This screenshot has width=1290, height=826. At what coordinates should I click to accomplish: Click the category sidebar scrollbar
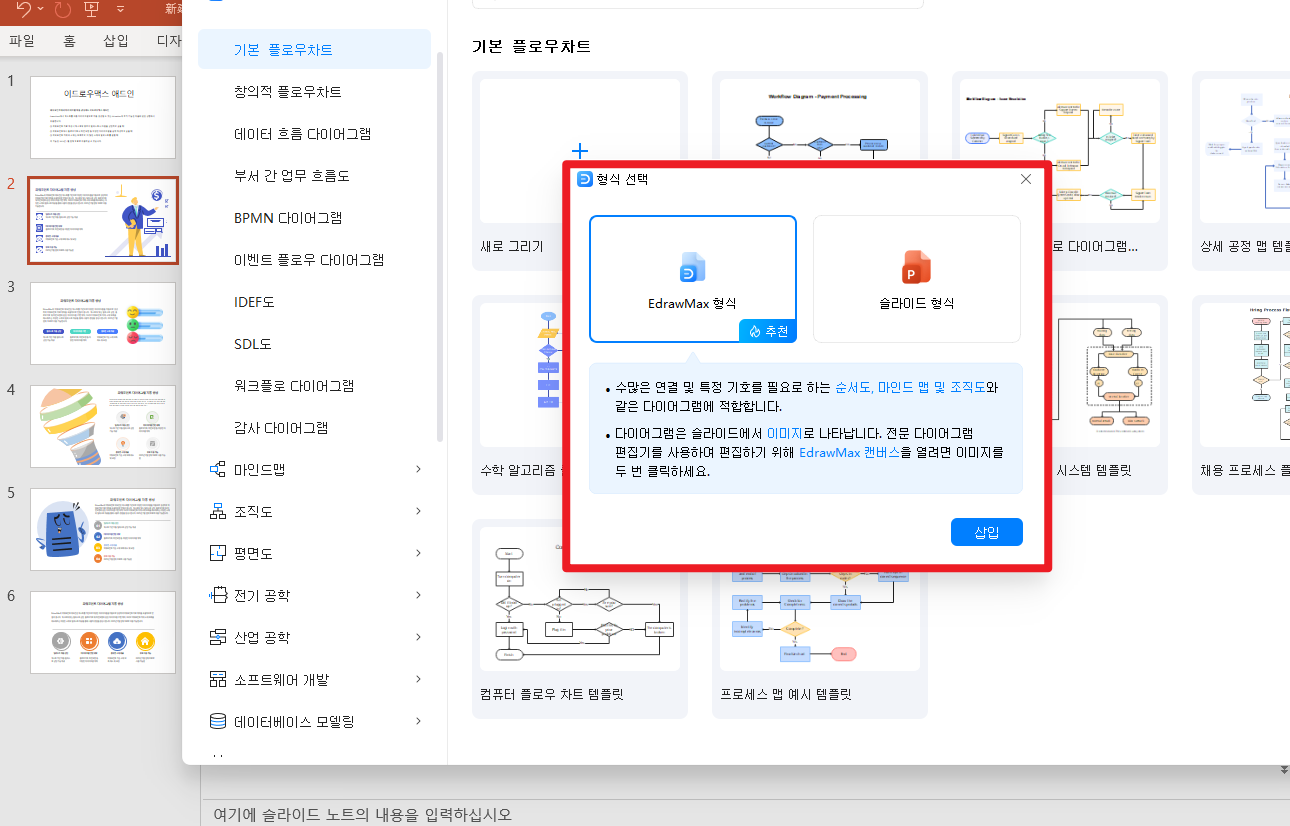[439, 247]
